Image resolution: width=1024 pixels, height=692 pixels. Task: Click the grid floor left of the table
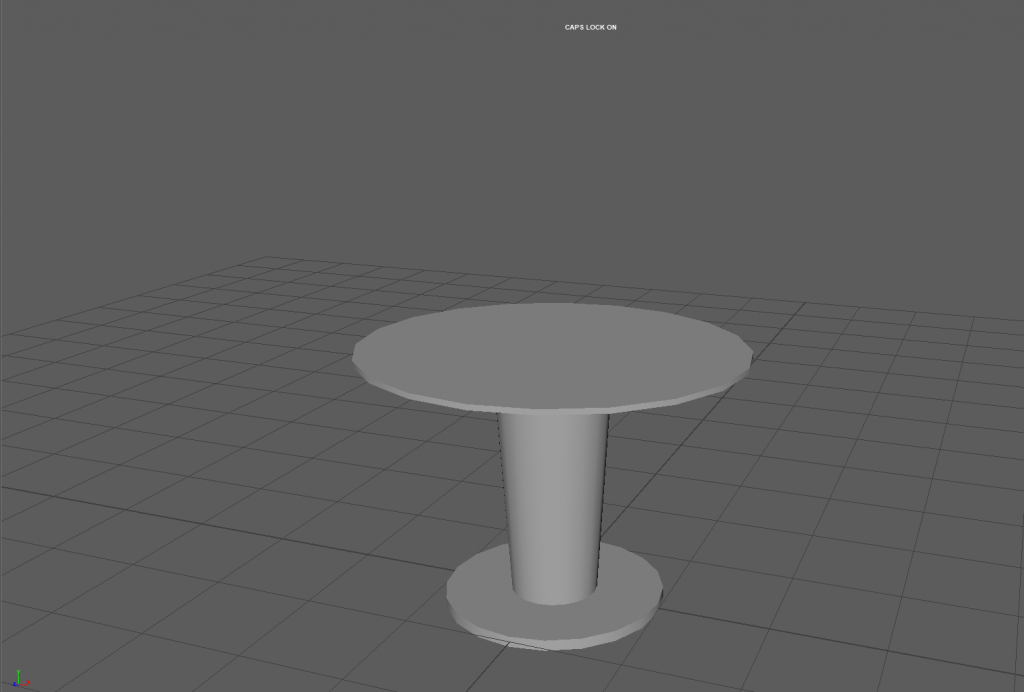click(x=200, y=450)
